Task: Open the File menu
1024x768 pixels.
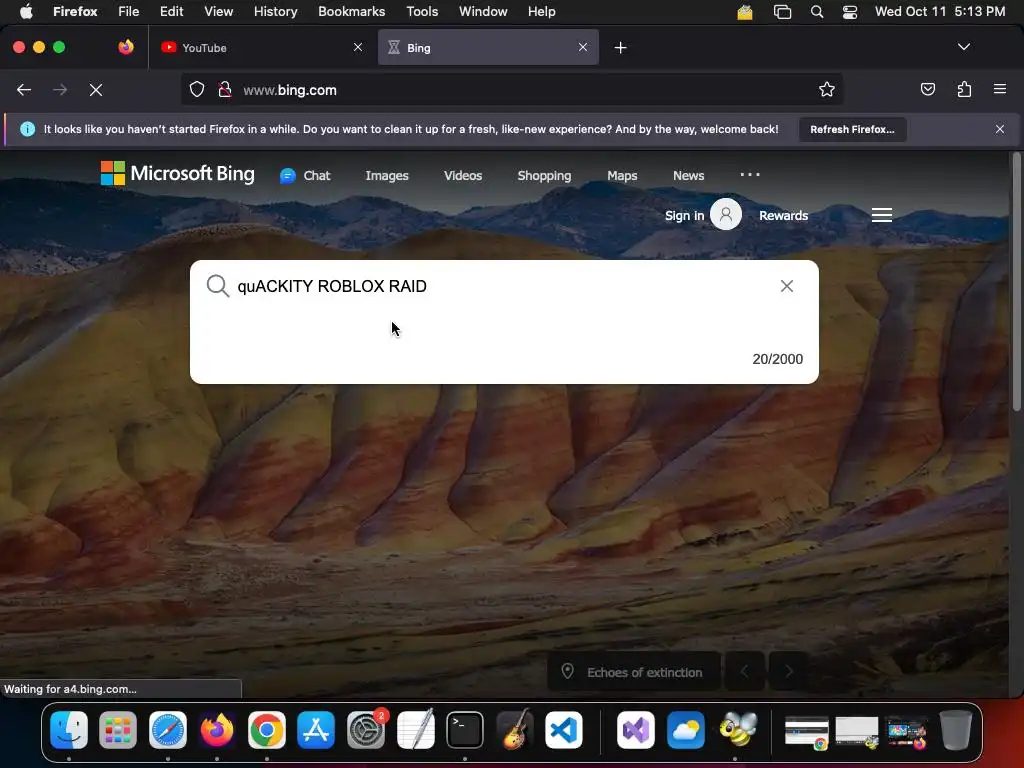Action: (x=129, y=11)
